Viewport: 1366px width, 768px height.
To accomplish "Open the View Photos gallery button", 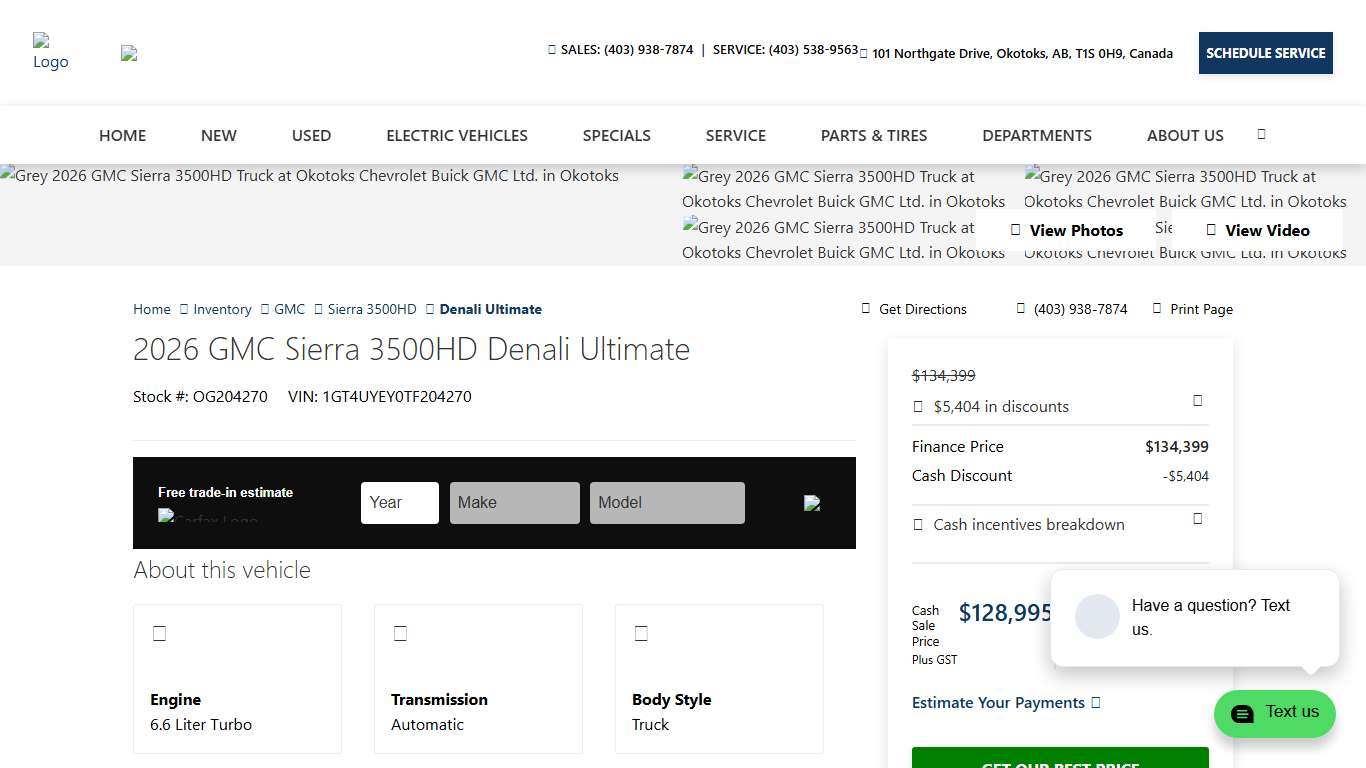I will 1066,230.
